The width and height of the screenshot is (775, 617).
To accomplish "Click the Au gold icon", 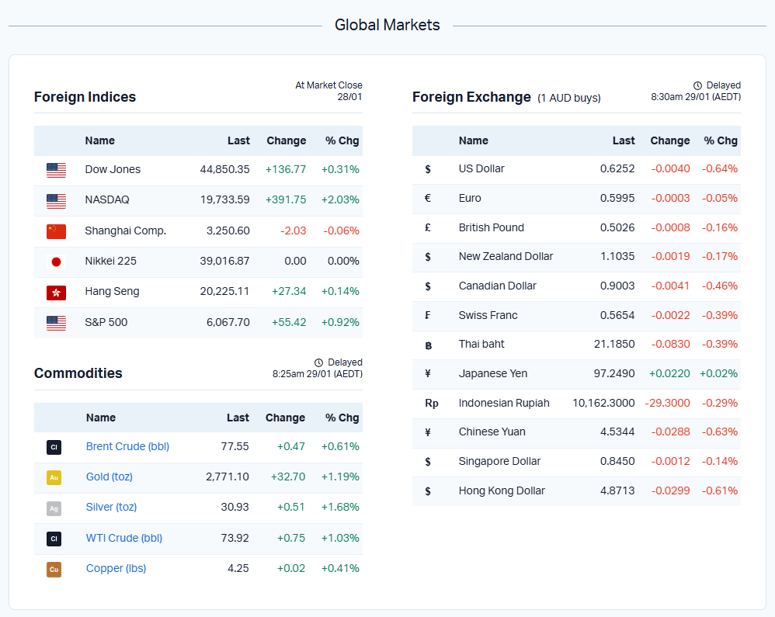I will (x=54, y=478).
